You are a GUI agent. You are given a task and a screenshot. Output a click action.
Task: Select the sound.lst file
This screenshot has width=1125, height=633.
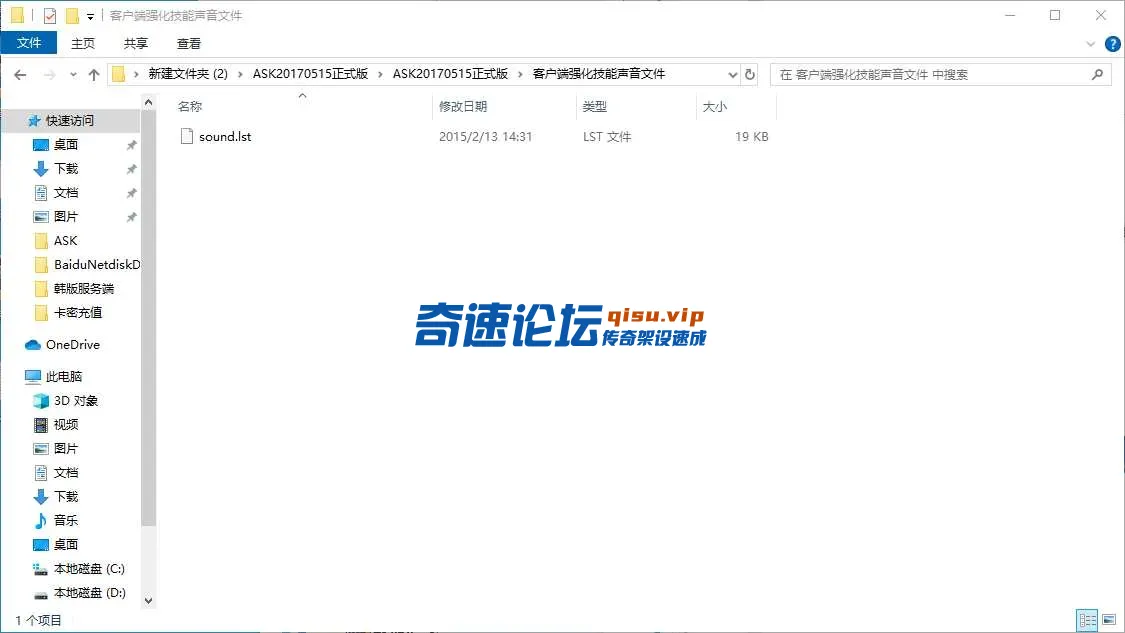225,136
